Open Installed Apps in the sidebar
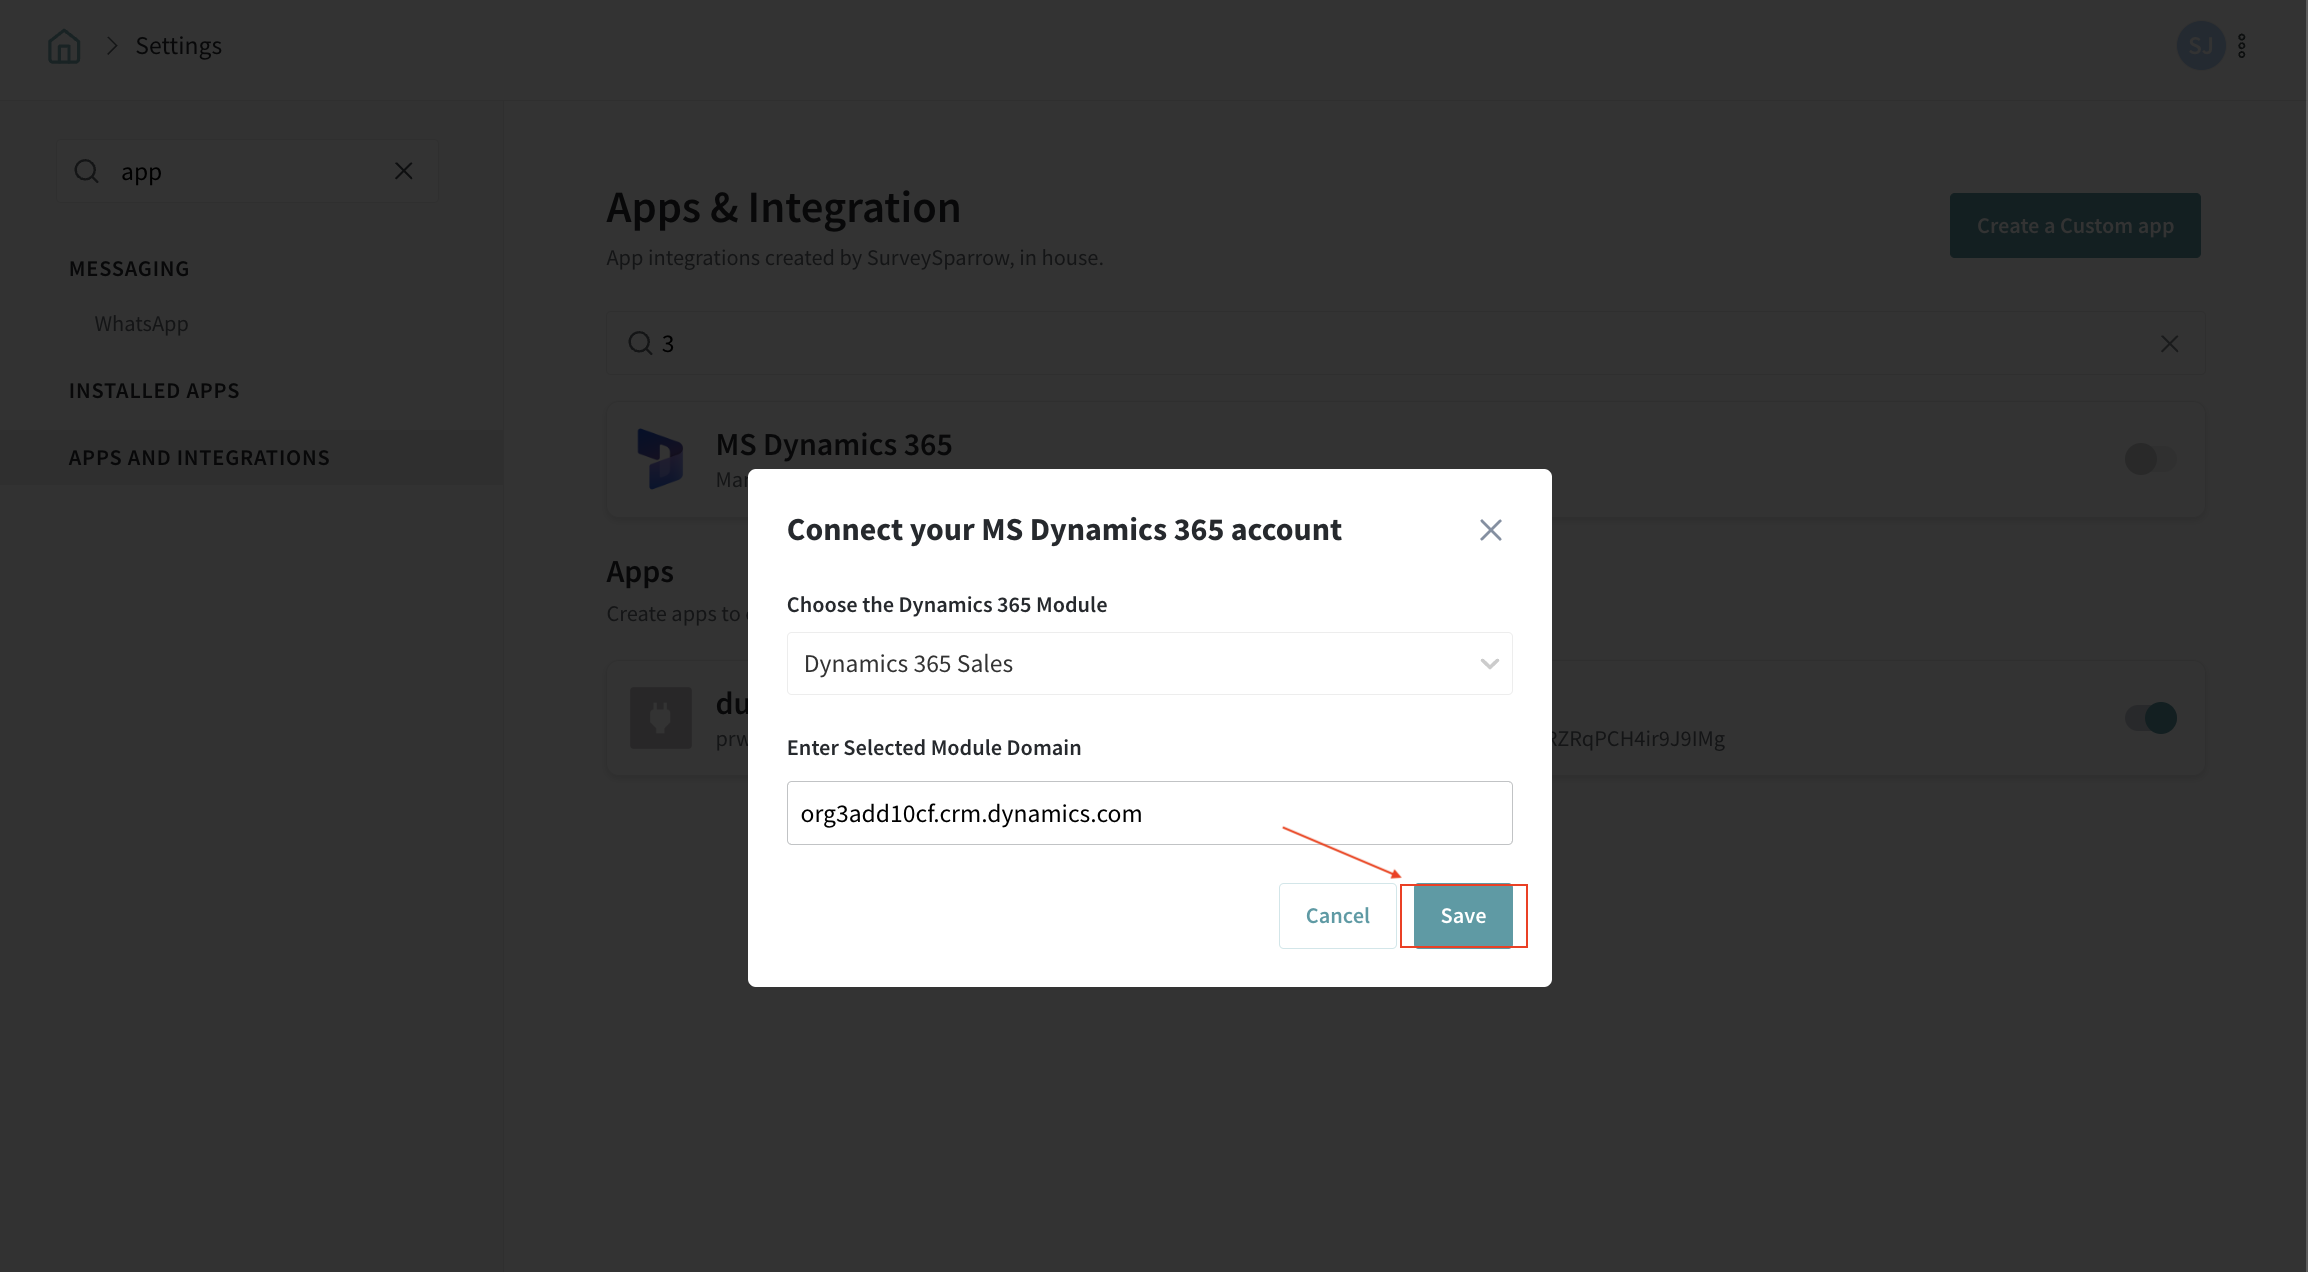The image size is (2308, 1272). [x=154, y=391]
